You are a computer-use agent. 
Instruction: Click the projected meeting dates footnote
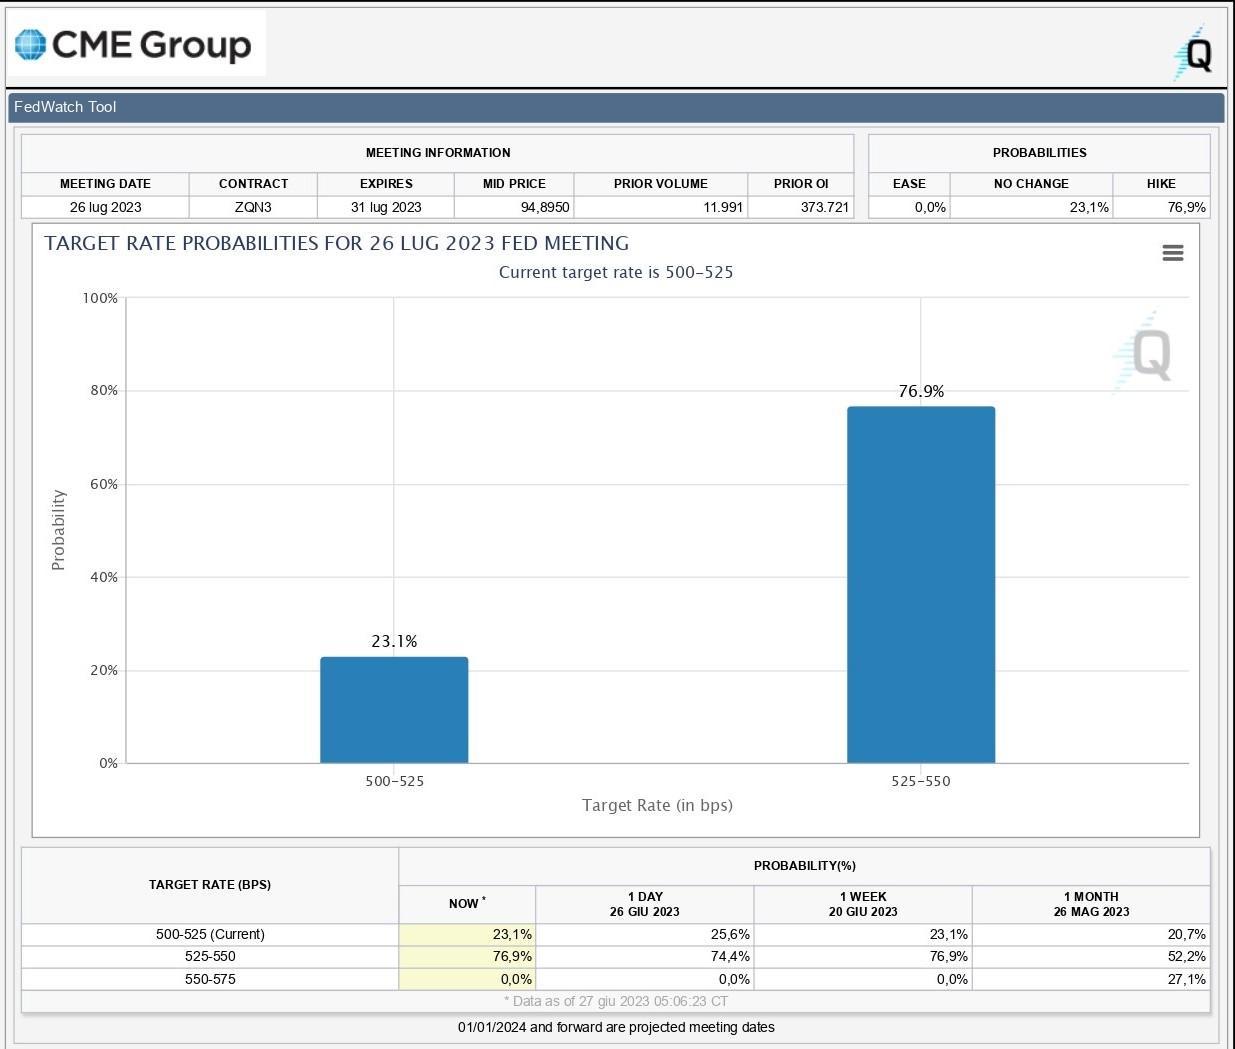coord(616,1027)
